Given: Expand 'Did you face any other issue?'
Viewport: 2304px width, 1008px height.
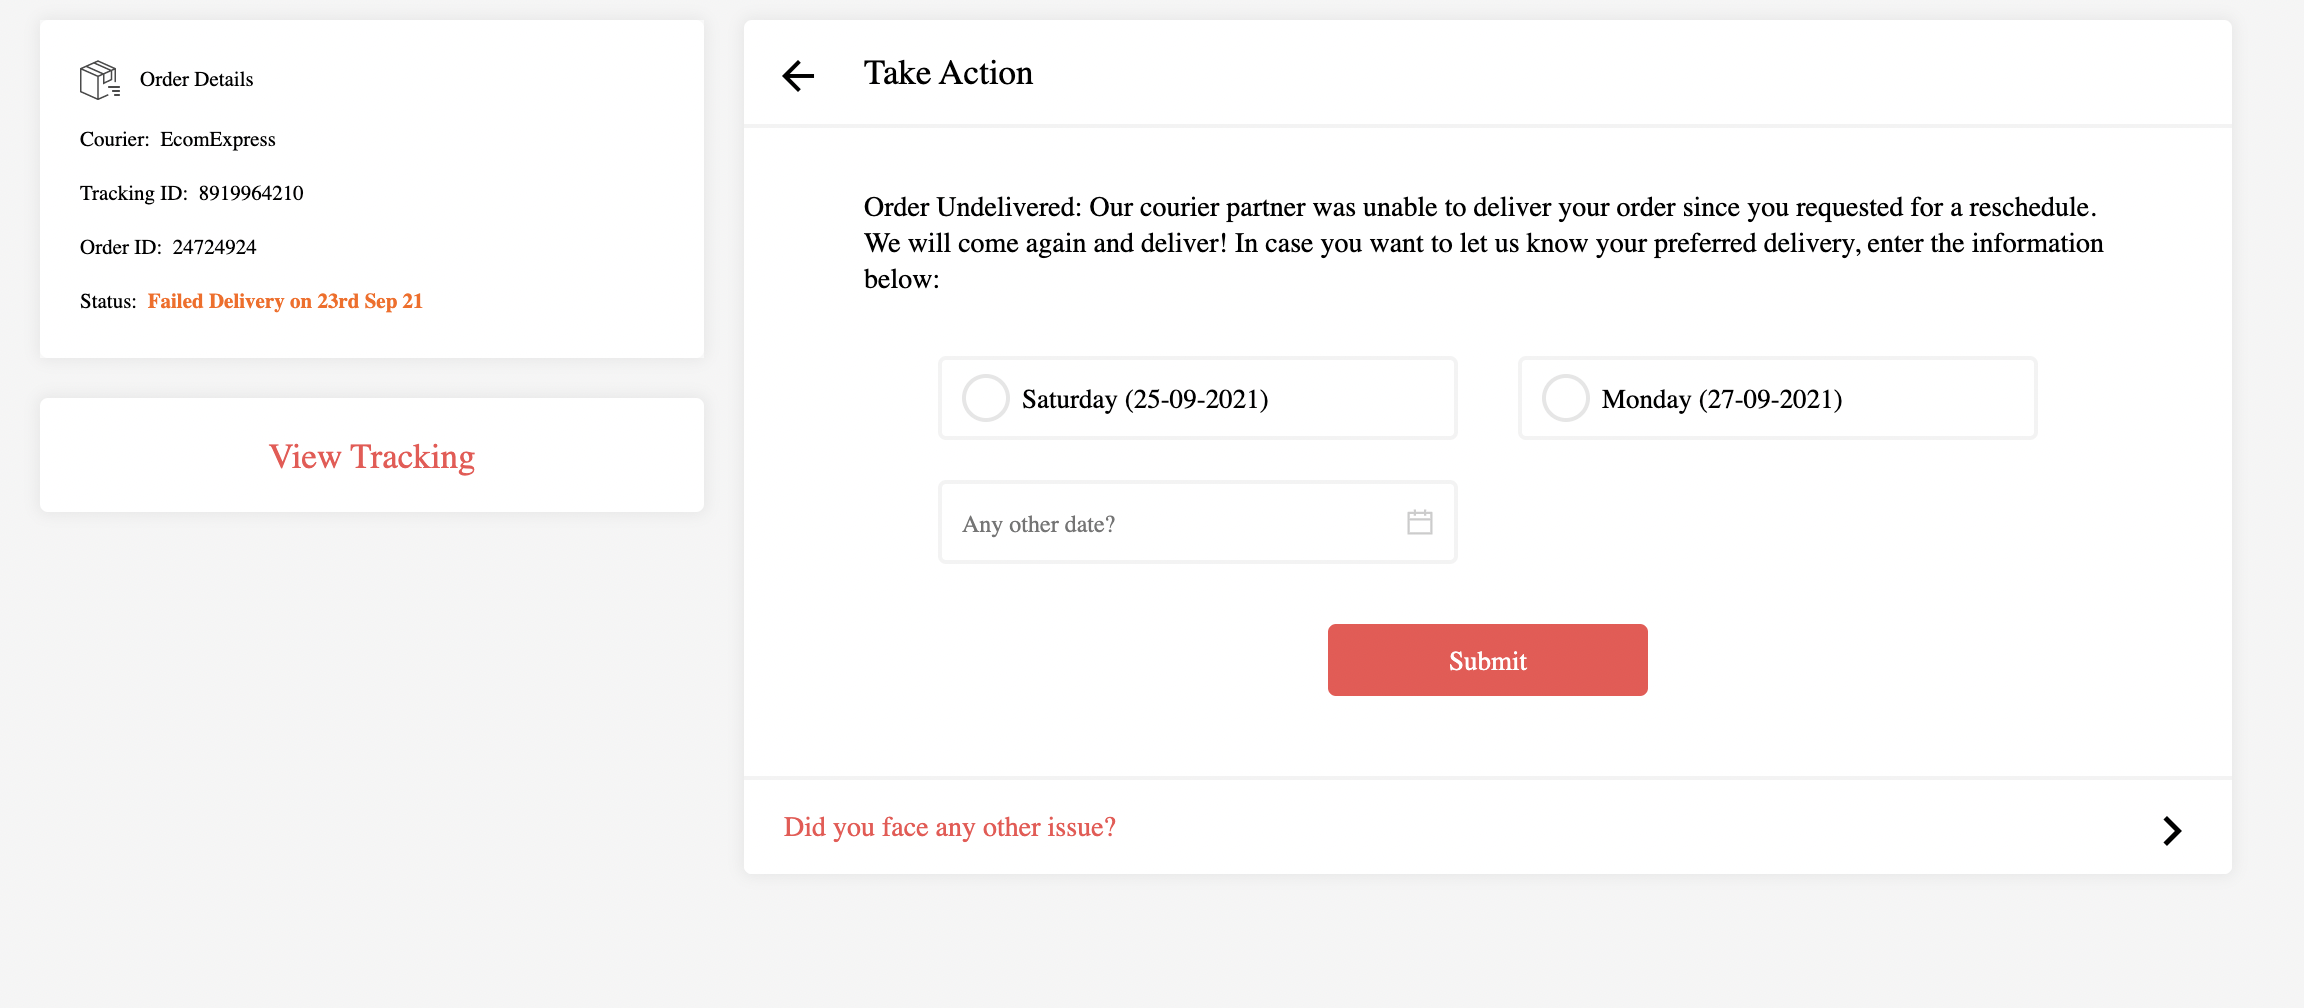Looking at the screenshot, I should tap(950, 827).
